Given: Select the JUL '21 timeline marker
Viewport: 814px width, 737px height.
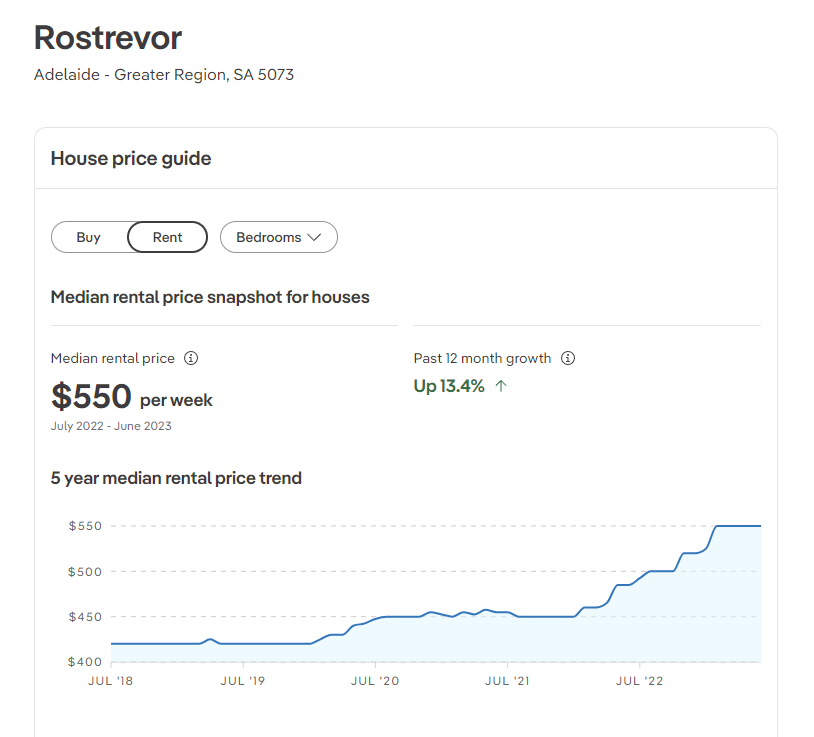Looking at the screenshot, I should tap(507, 681).
